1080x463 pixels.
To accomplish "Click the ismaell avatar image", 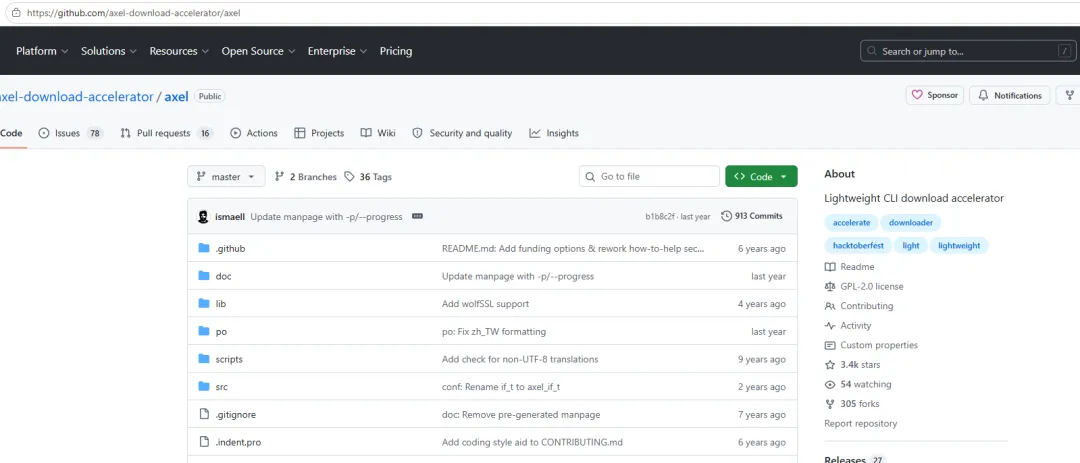I will [203, 216].
